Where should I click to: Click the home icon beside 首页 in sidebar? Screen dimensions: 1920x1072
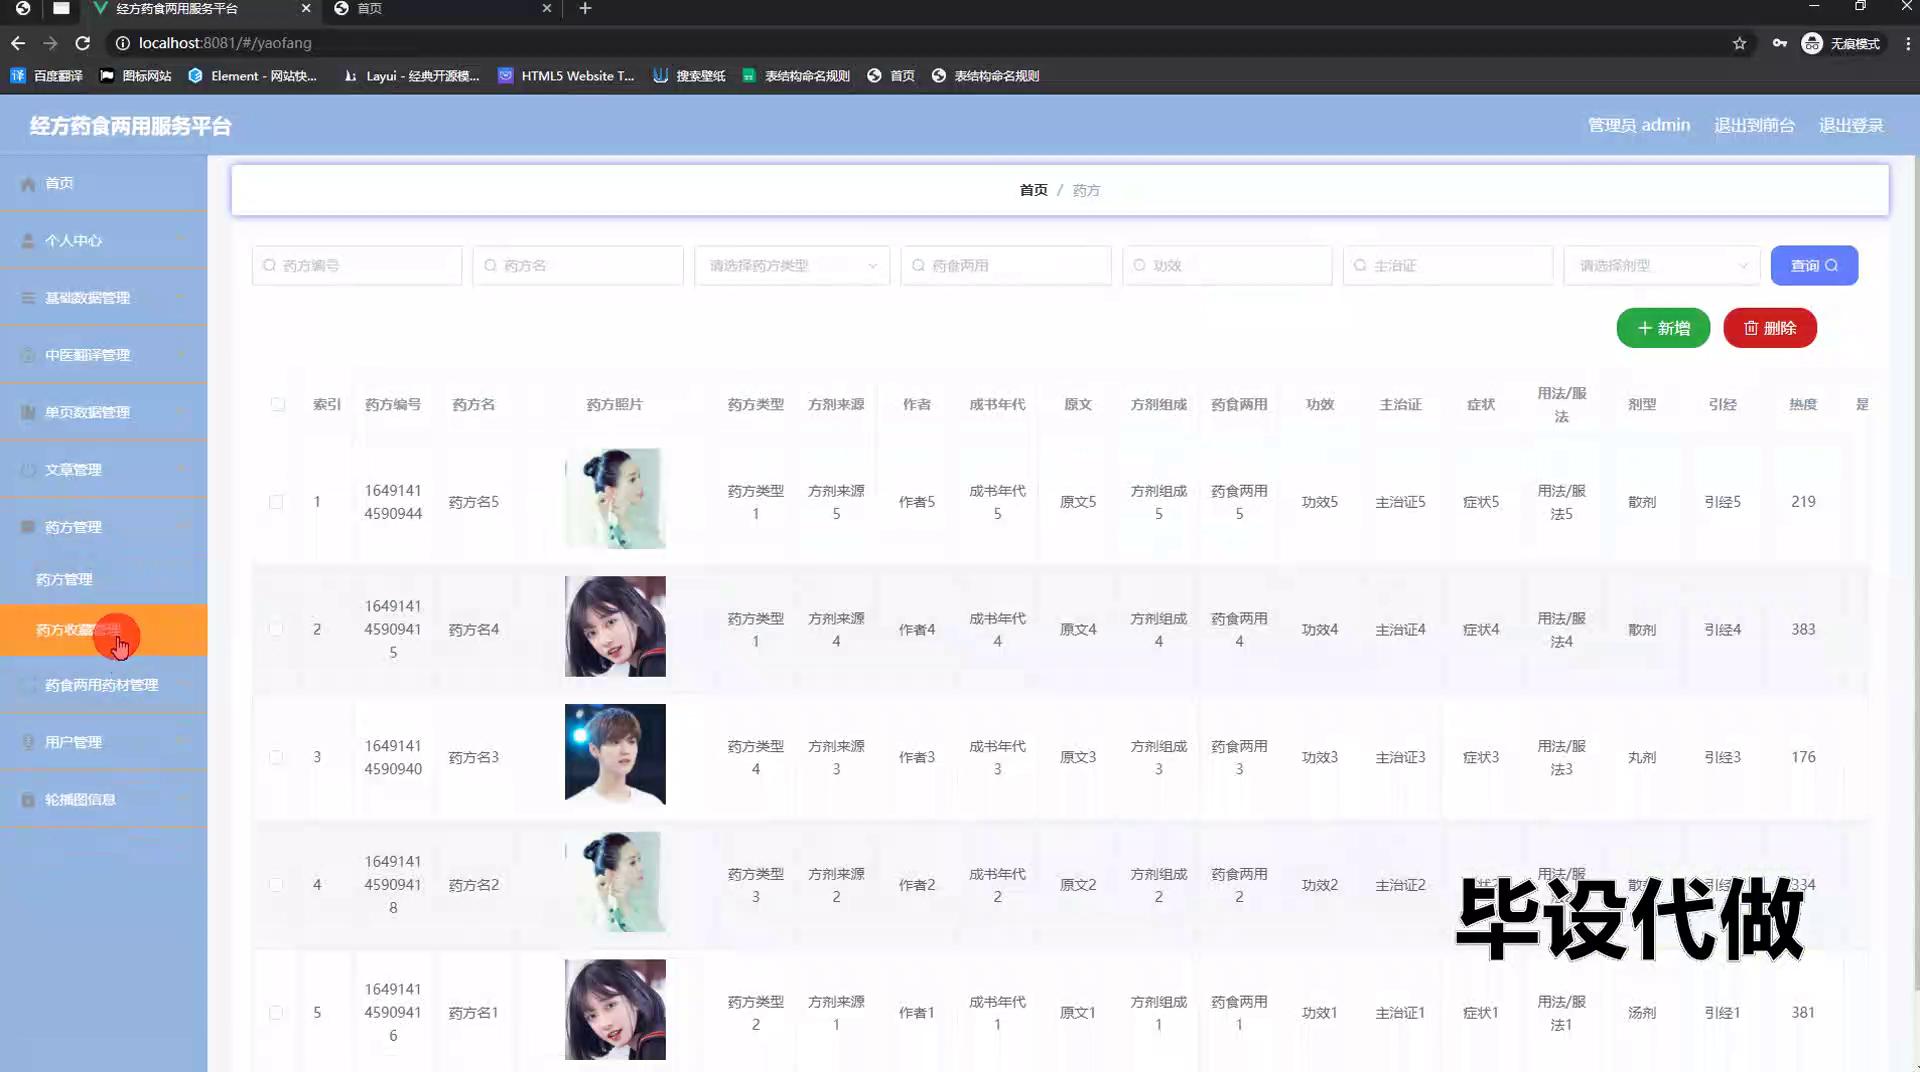click(x=28, y=184)
